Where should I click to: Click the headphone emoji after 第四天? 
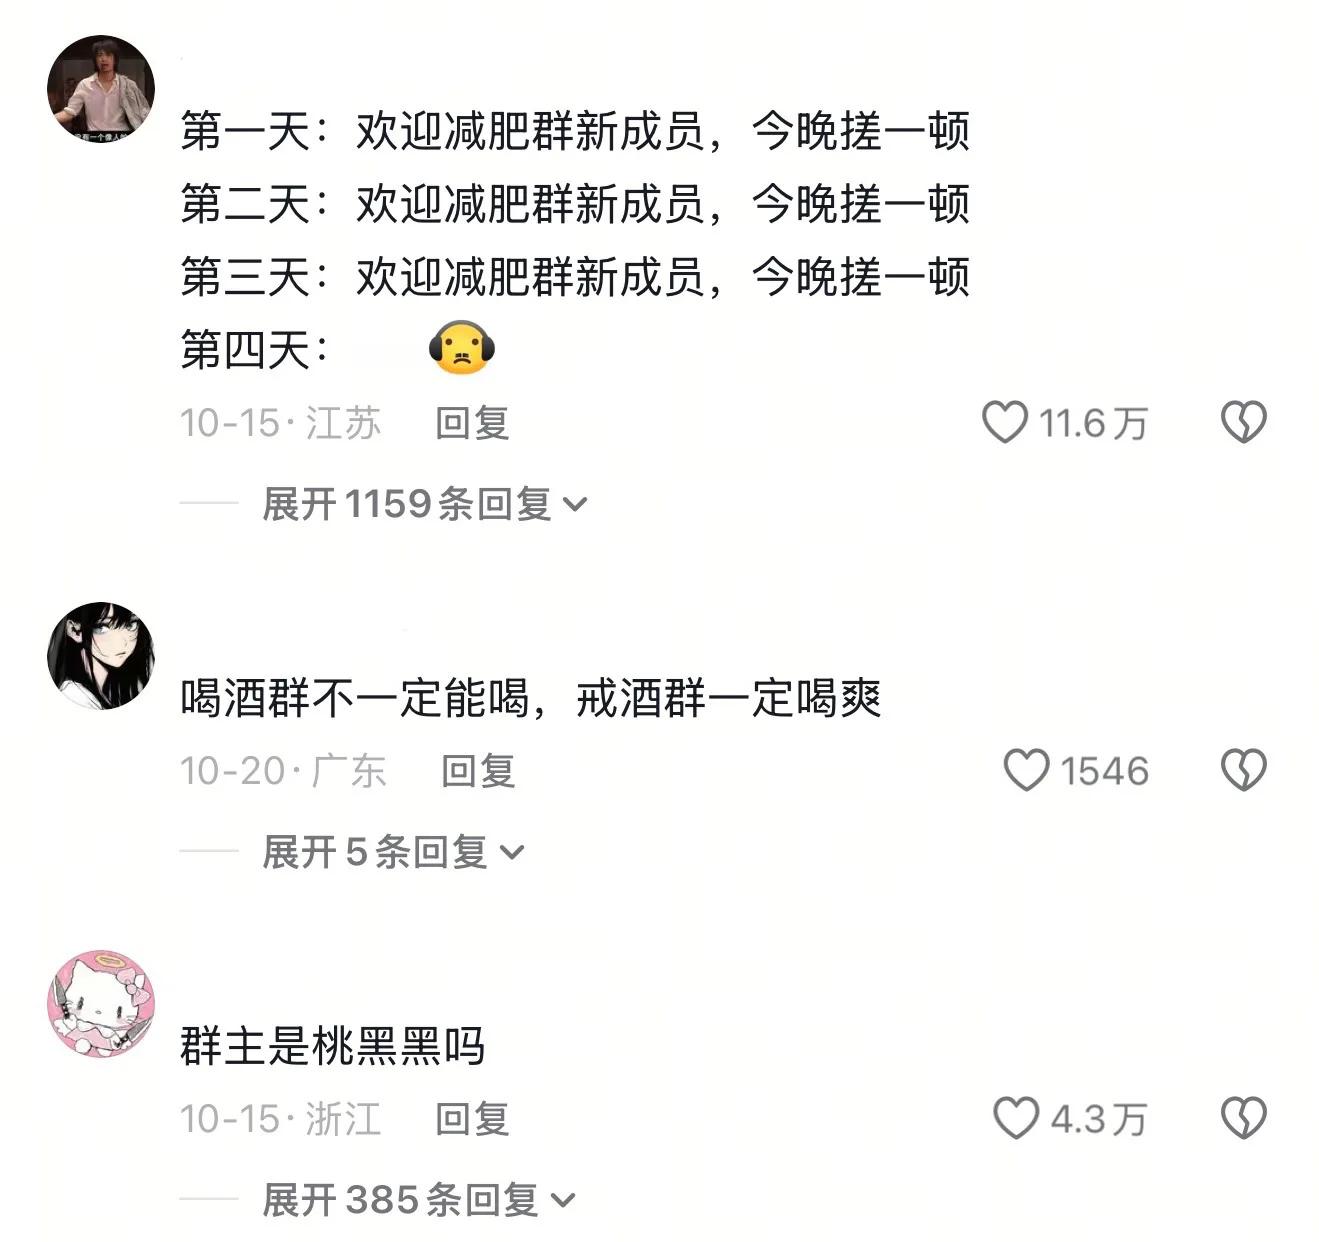[x=462, y=349]
